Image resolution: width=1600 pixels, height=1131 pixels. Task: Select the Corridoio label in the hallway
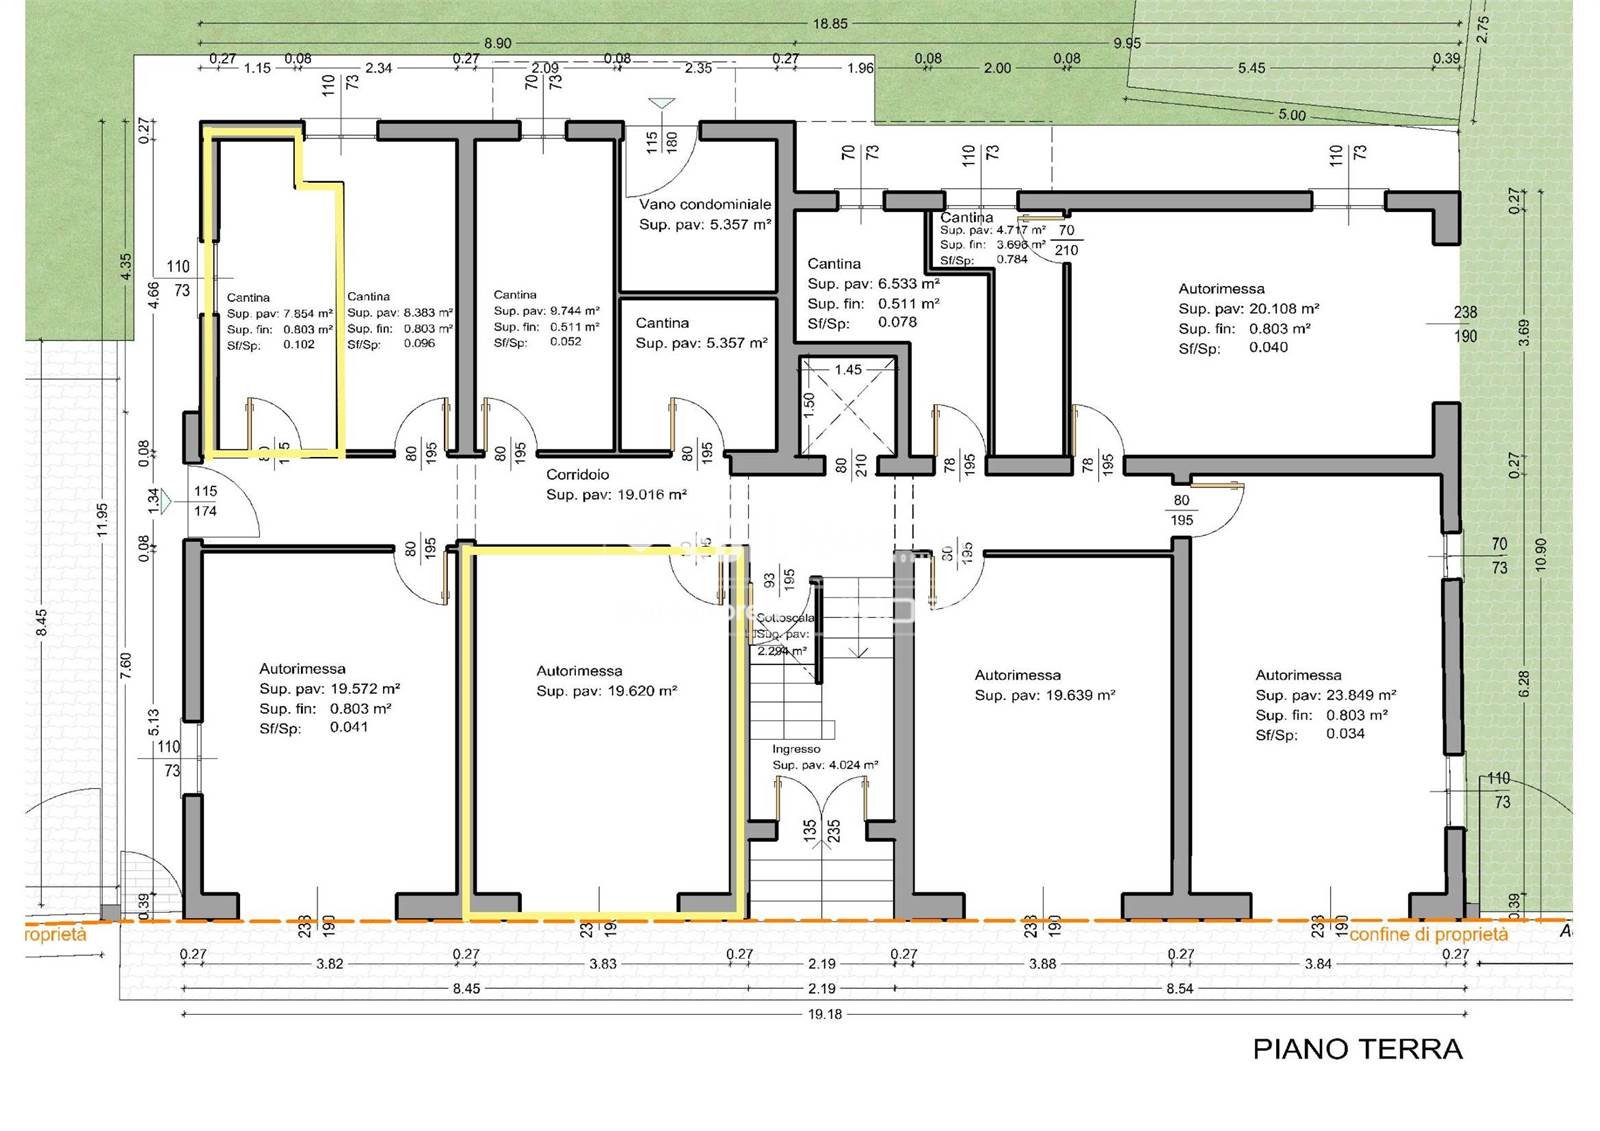click(x=577, y=475)
